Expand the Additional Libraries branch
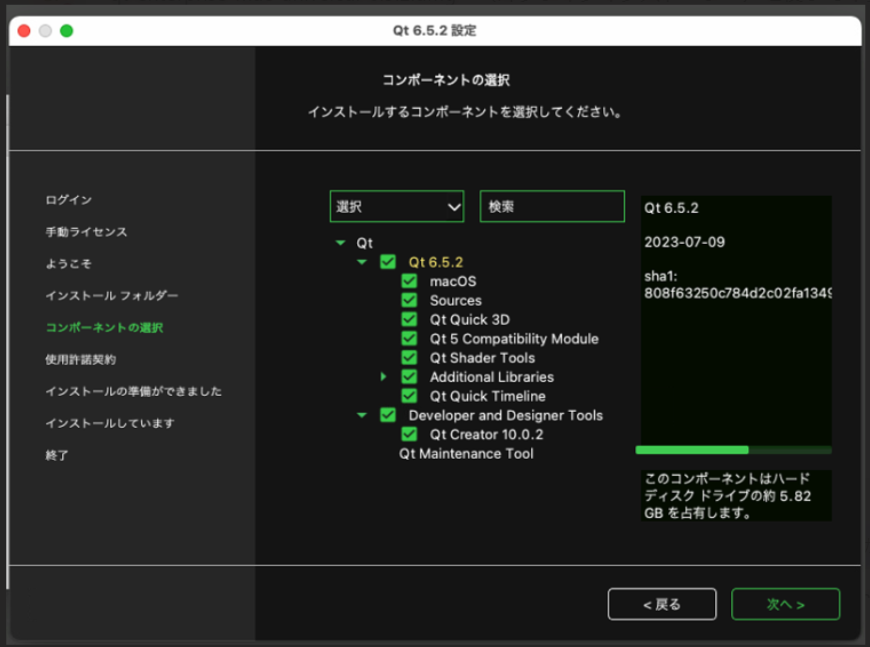This screenshot has width=870, height=647. [383, 377]
